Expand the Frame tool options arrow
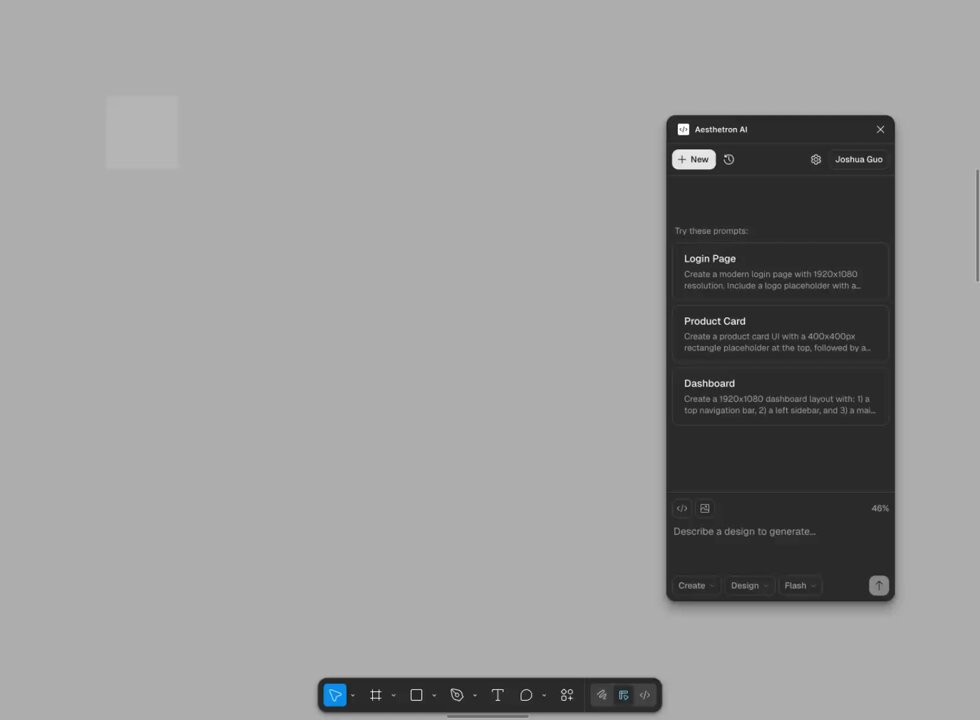This screenshot has width=980, height=720. (394, 696)
